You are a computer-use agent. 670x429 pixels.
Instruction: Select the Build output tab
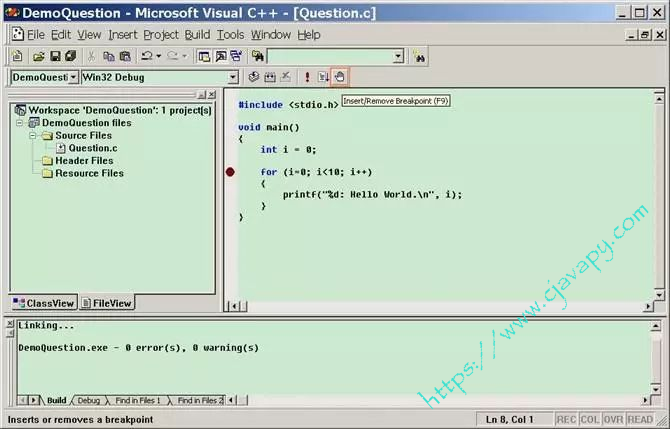coord(56,400)
